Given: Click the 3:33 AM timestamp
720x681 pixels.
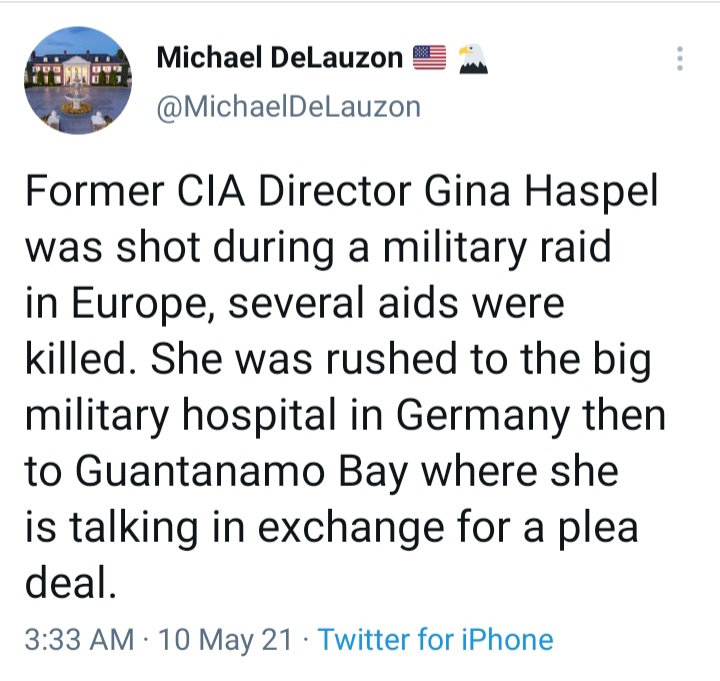Looking at the screenshot, I should (x=79, y=640).
